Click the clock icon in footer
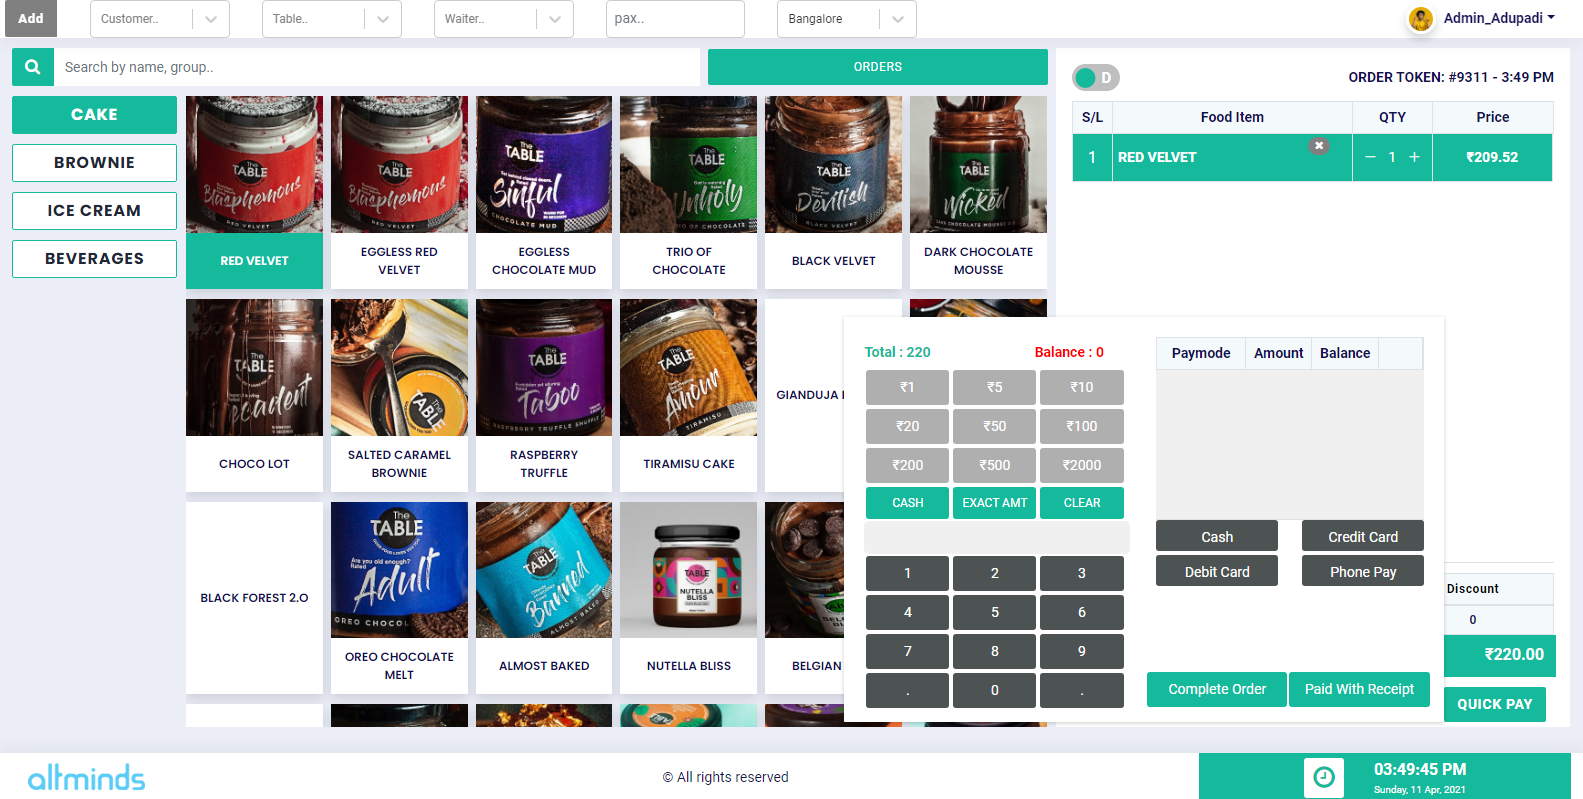The height and width of the screenshot is (799, 1583). click(1323, 777)
